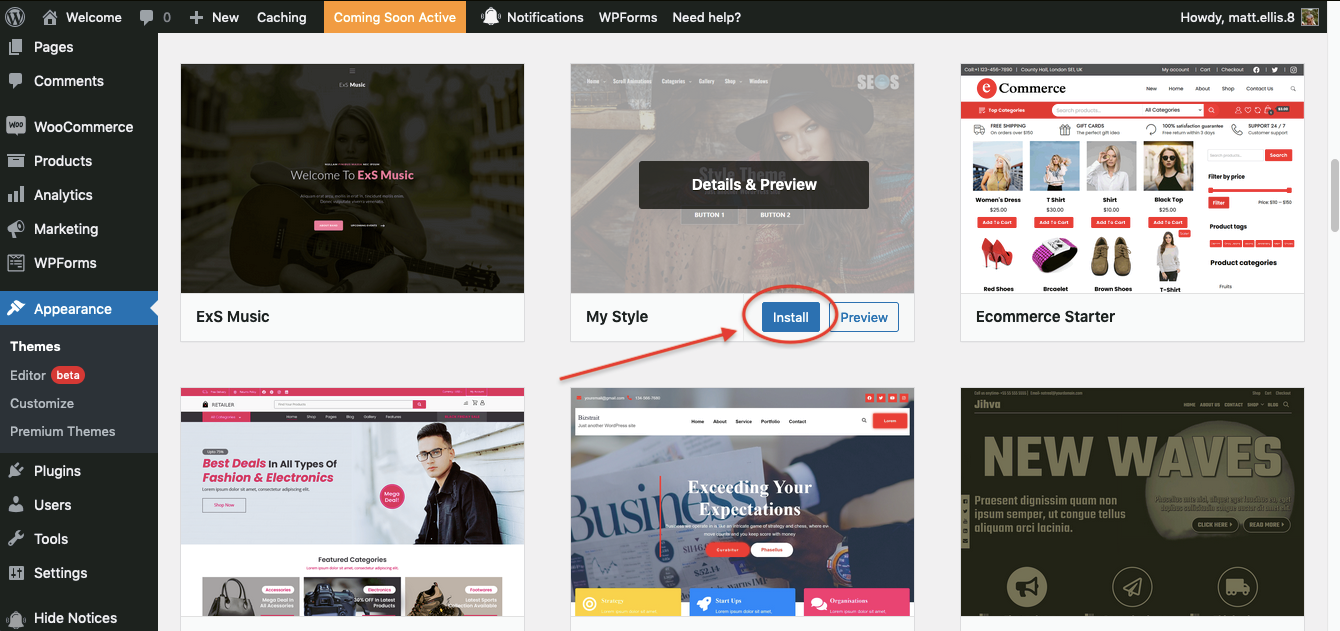
Task: Open the Need help? menu
Action: (707, 17)
